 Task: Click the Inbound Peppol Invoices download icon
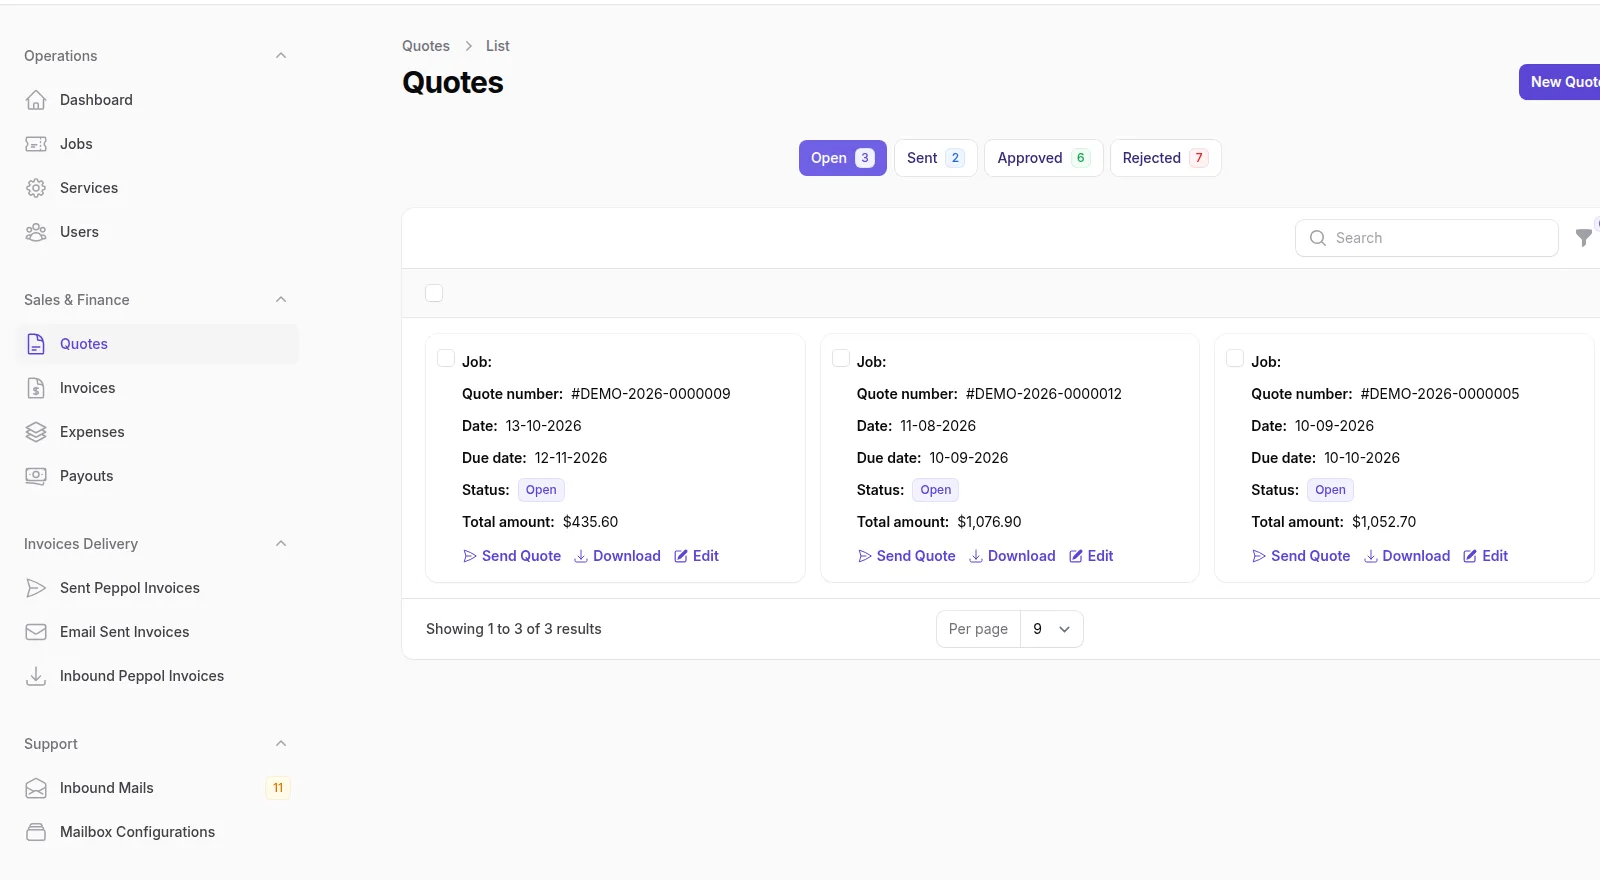pos(36,676)
